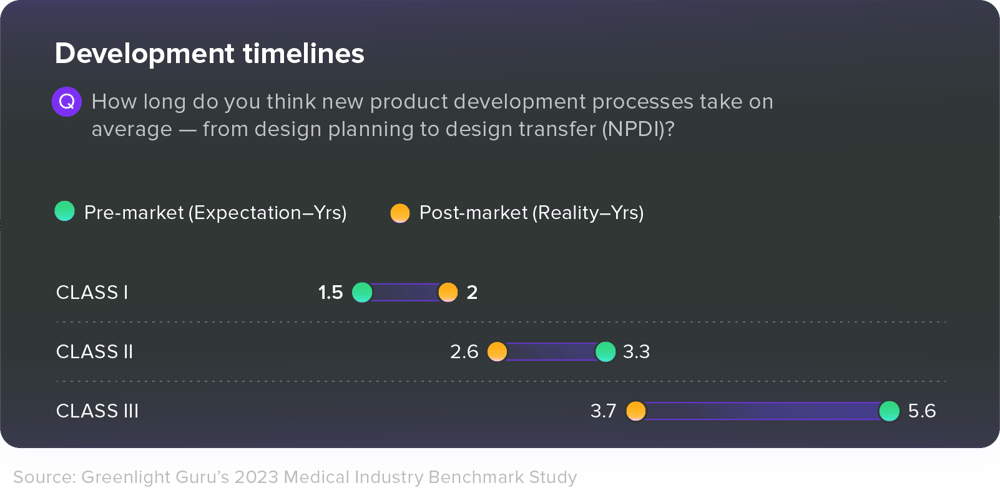Screen dimensions: 1000x488
Task: Click the value '5.6'
Action: click(922, 411)
